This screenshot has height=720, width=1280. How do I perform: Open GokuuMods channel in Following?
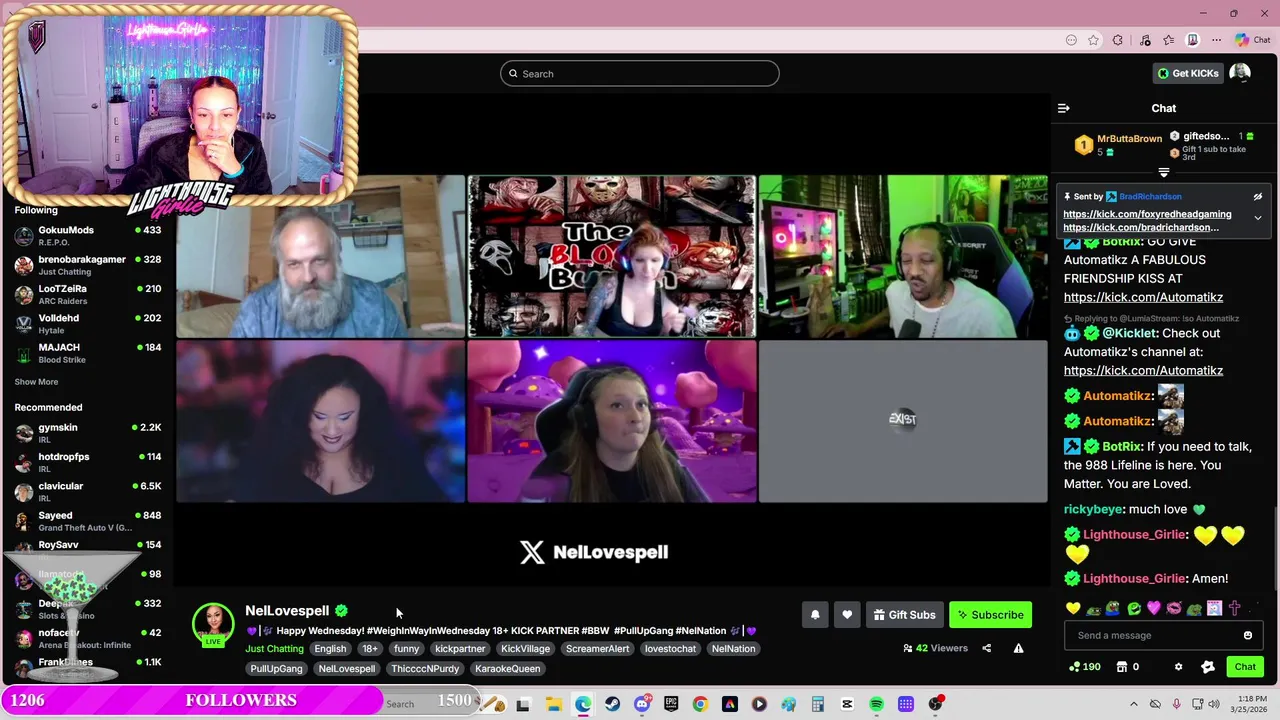87,236
